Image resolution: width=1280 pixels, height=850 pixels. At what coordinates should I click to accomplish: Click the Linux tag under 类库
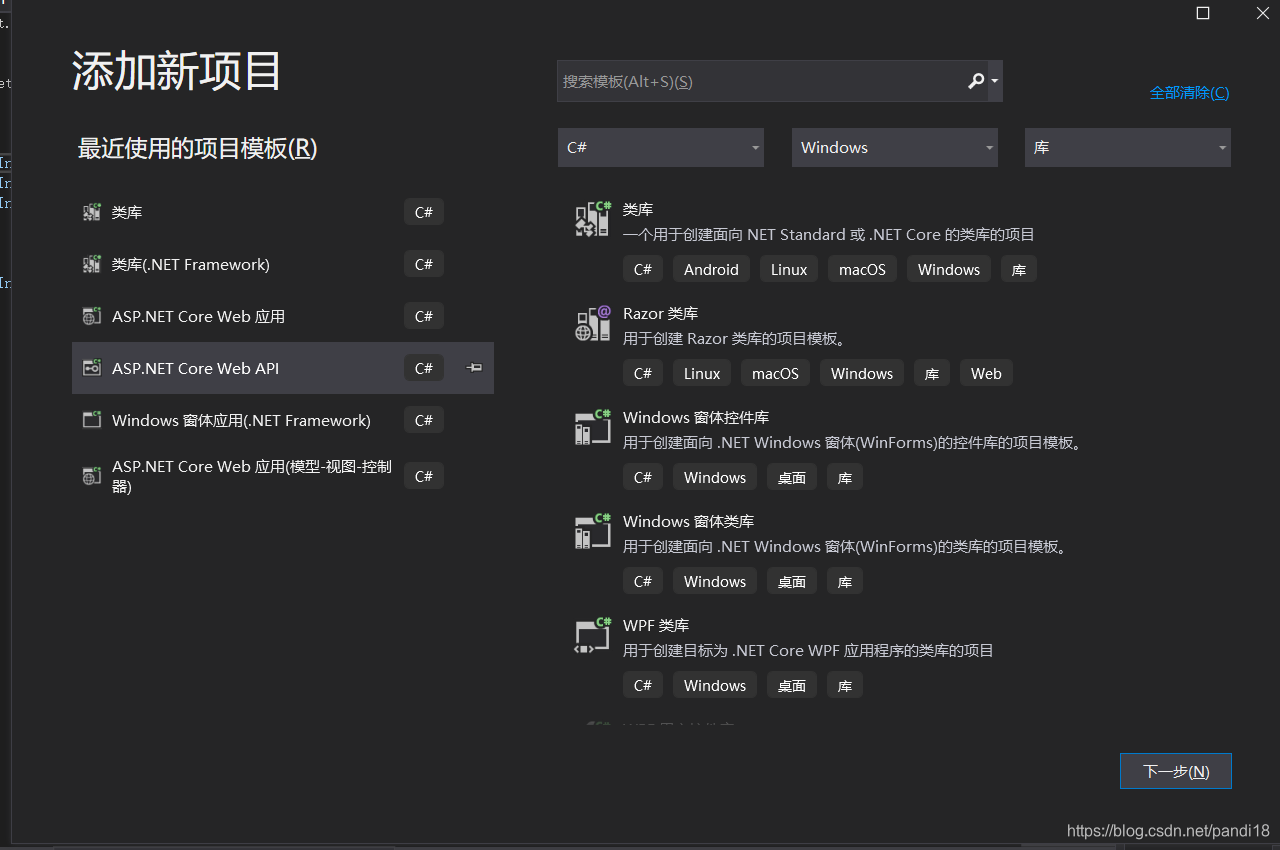[x=789, y=269]
